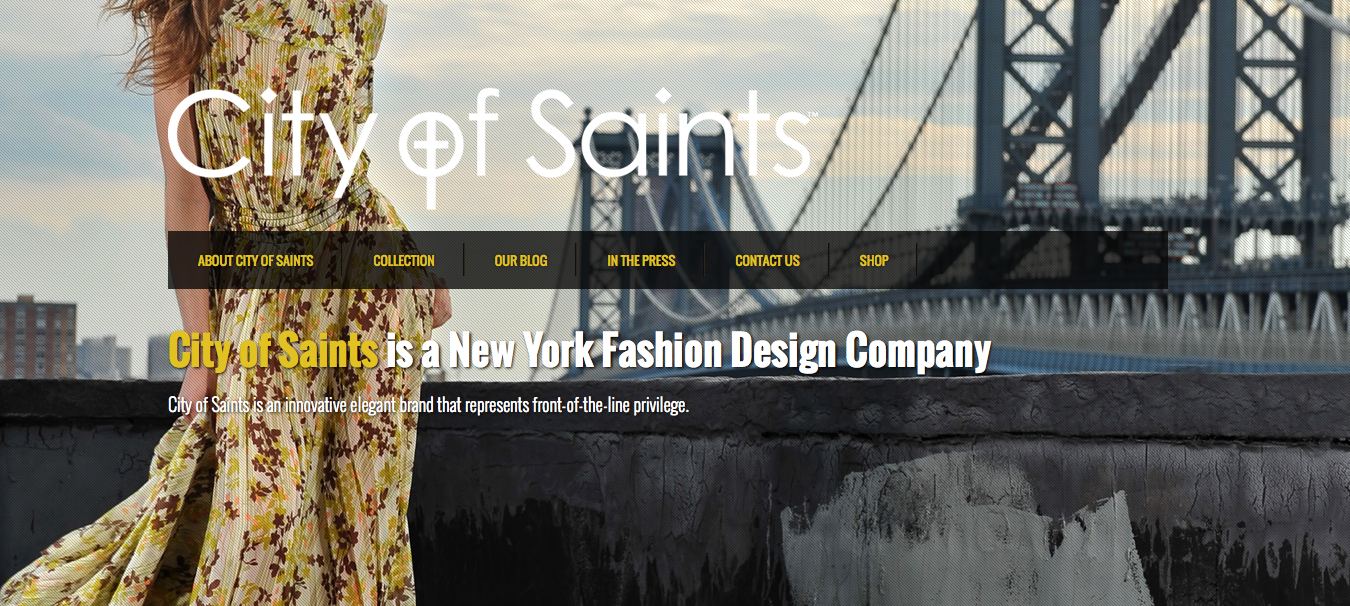
Task: Go to the Collection menu item
Action: coord(404,260)
